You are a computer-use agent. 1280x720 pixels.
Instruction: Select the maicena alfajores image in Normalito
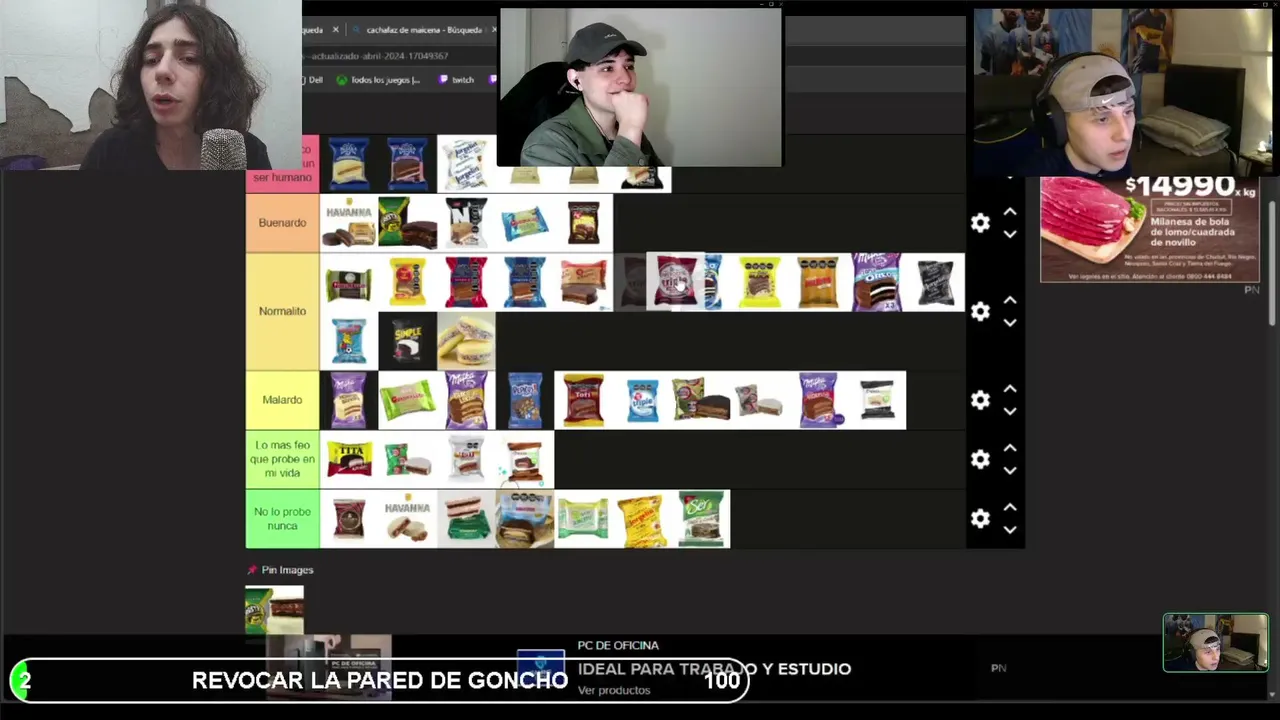click(x=466, y=341)
